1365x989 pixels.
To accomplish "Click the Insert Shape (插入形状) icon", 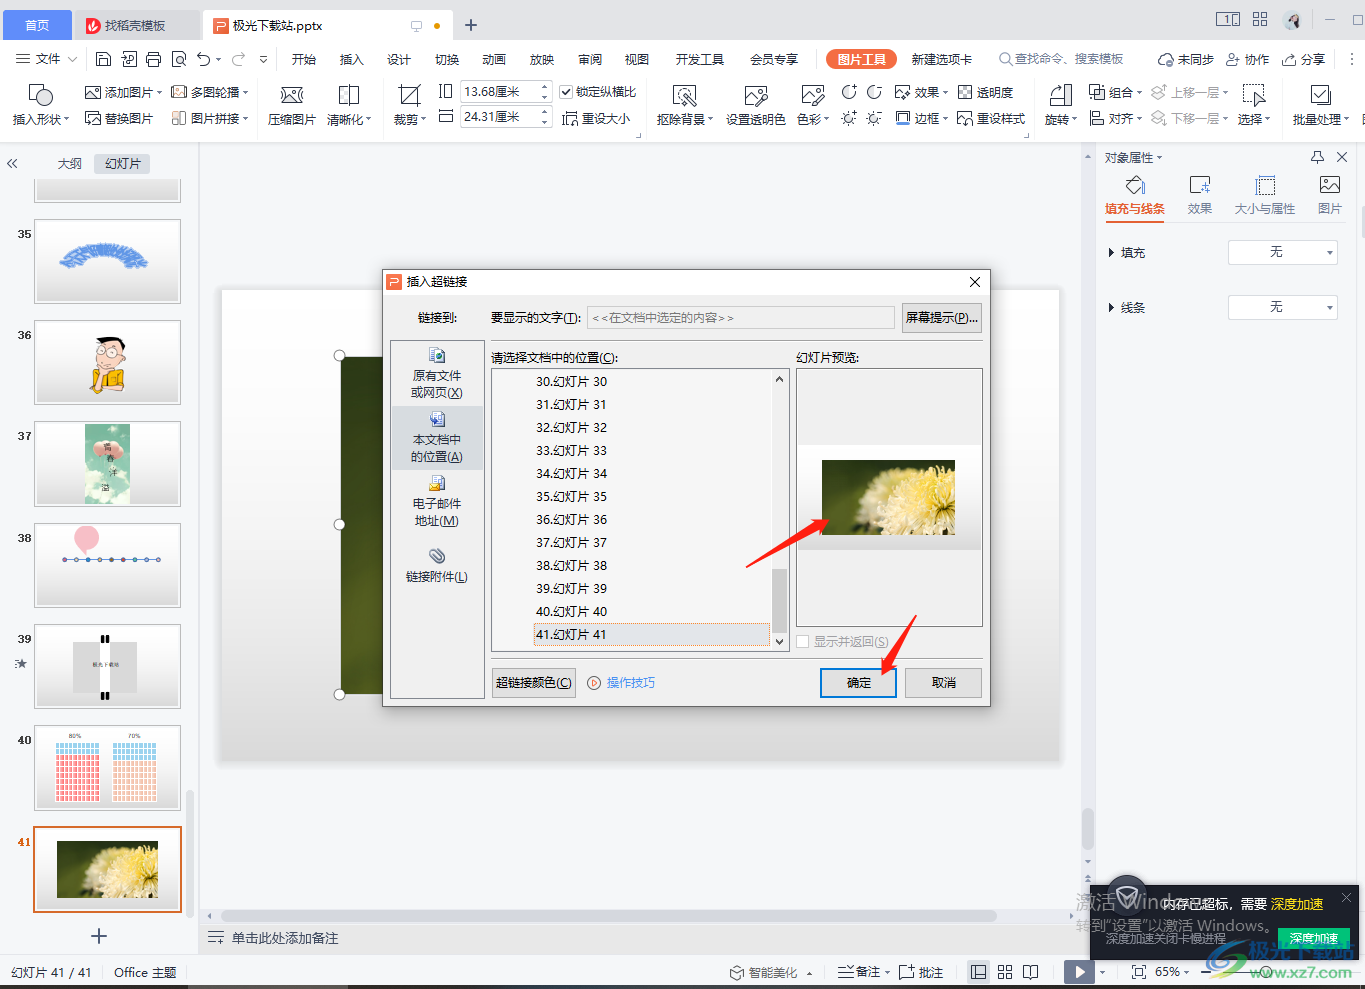I will [x=40, y=95].
